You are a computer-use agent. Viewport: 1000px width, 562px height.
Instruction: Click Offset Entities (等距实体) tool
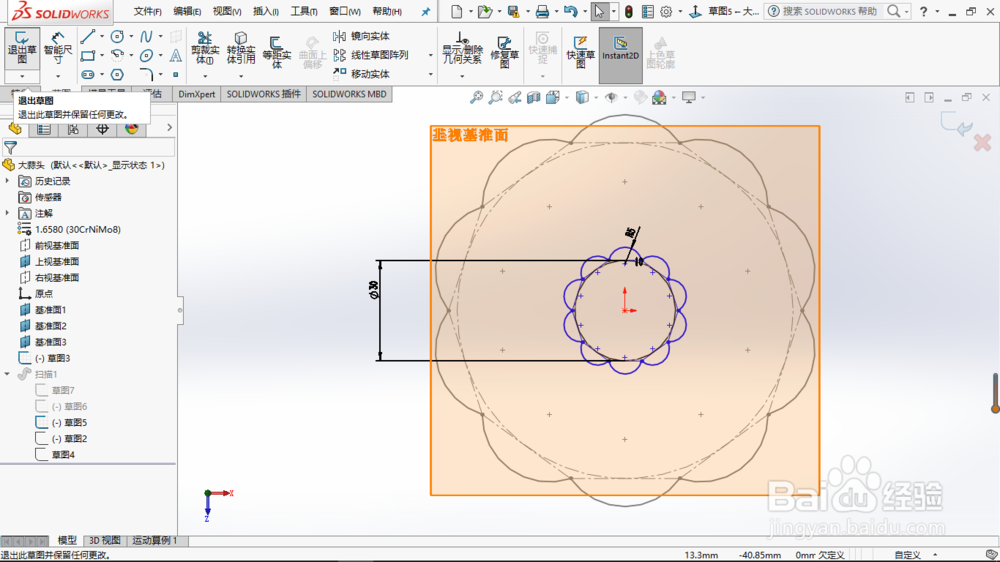(x=276, y=51)
